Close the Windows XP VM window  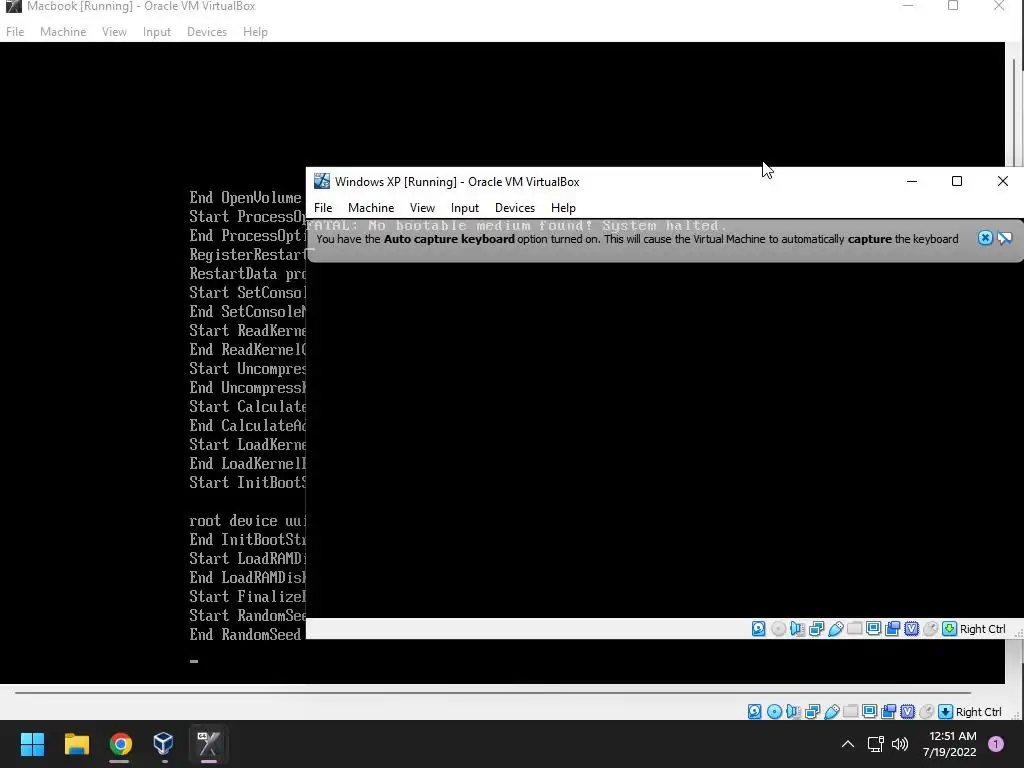tap(1002, 182)
